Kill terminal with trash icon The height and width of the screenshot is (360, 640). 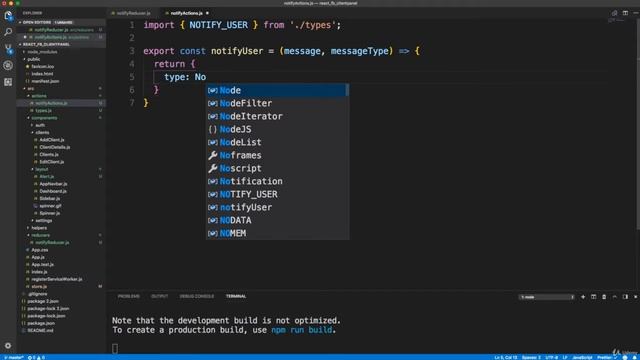coord(604,297)
